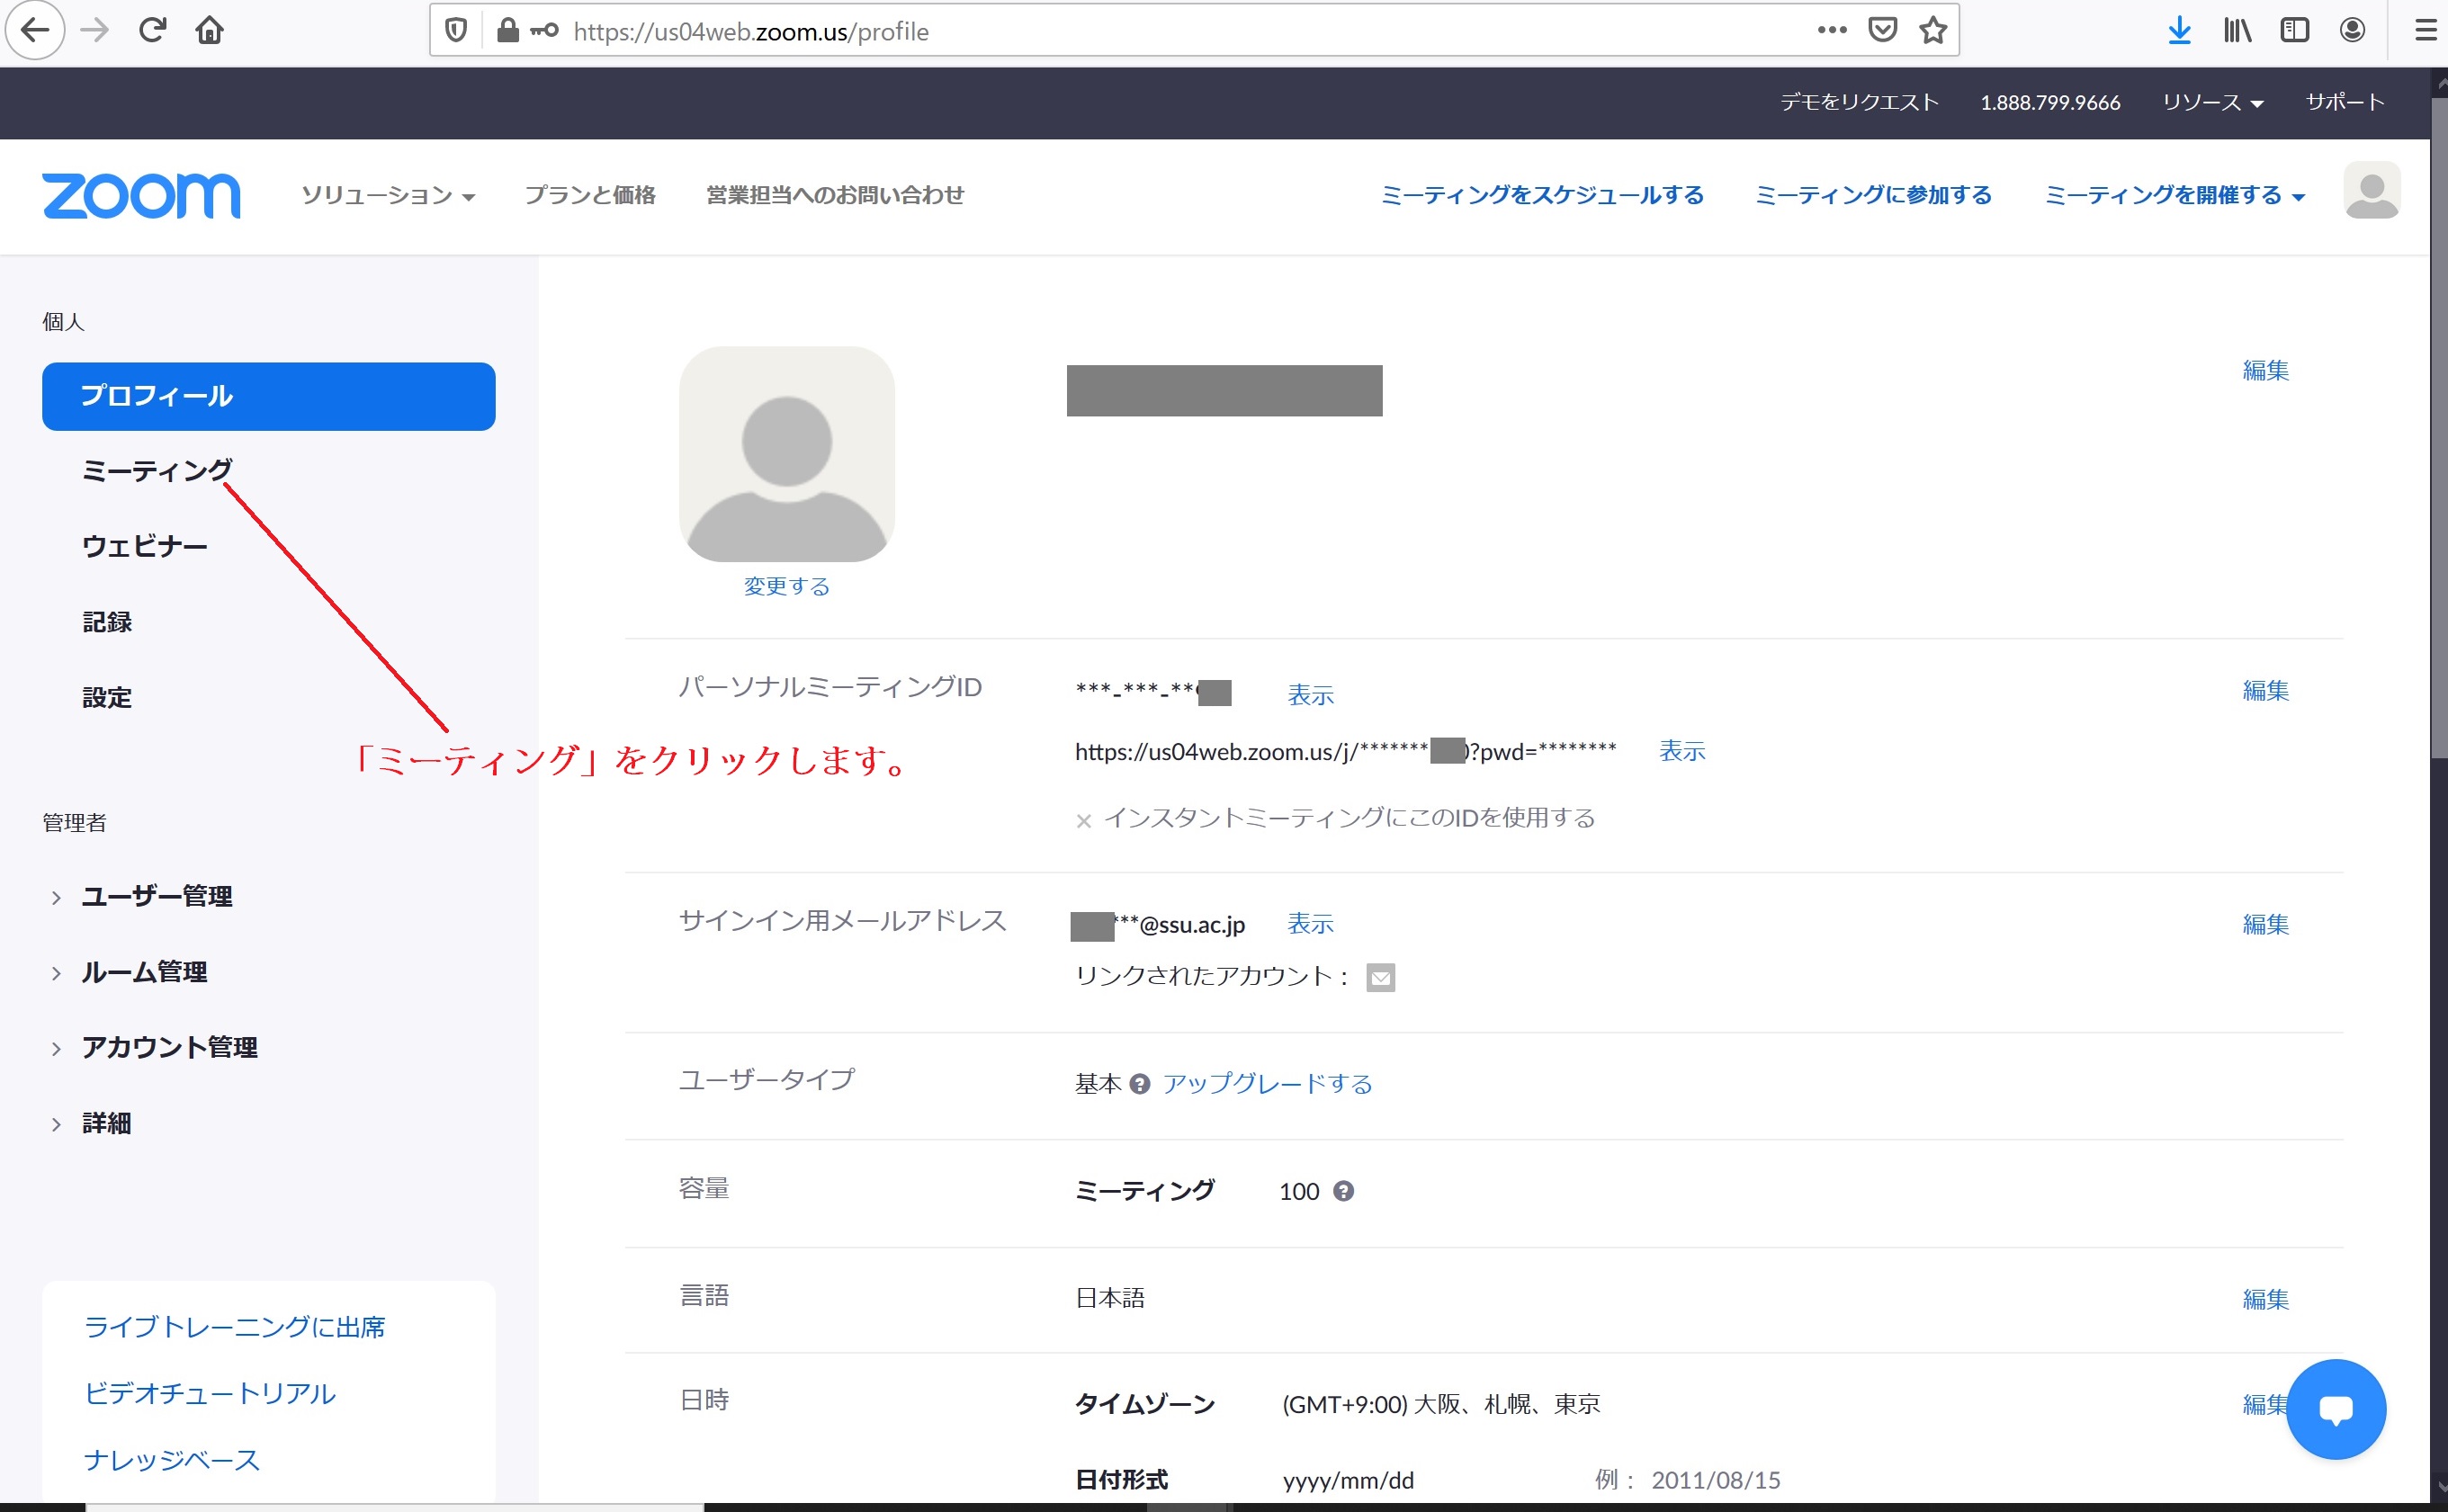Click 編集 for パーソナルミーティングID
2448x1512 pixels.
coord(2266,690)
